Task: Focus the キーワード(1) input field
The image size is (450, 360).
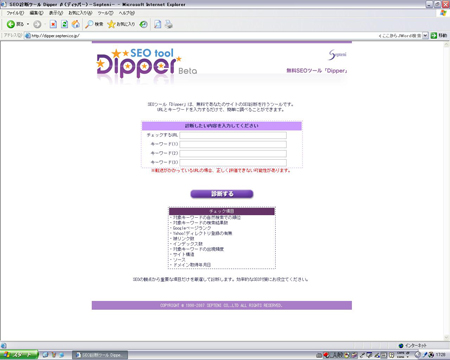Action: coord(233,144)
